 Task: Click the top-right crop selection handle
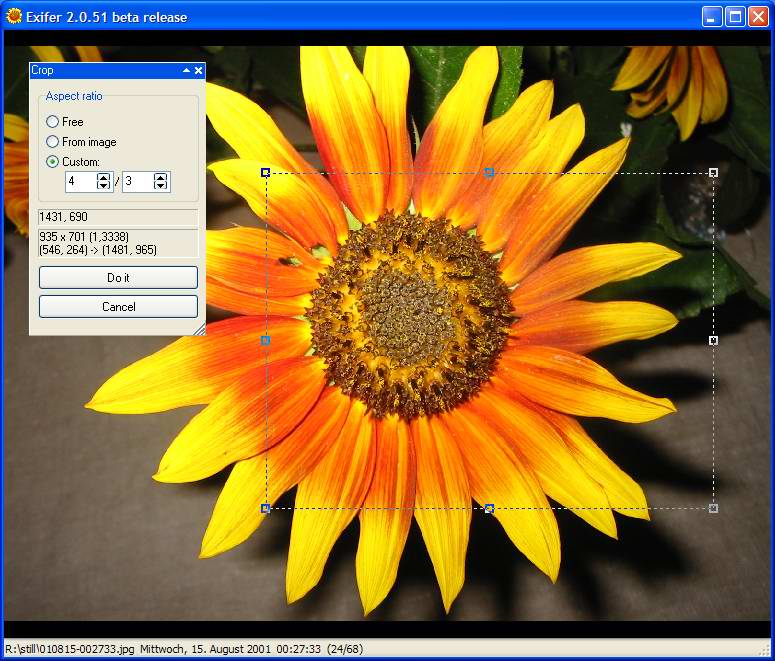[x=713, y=173]
